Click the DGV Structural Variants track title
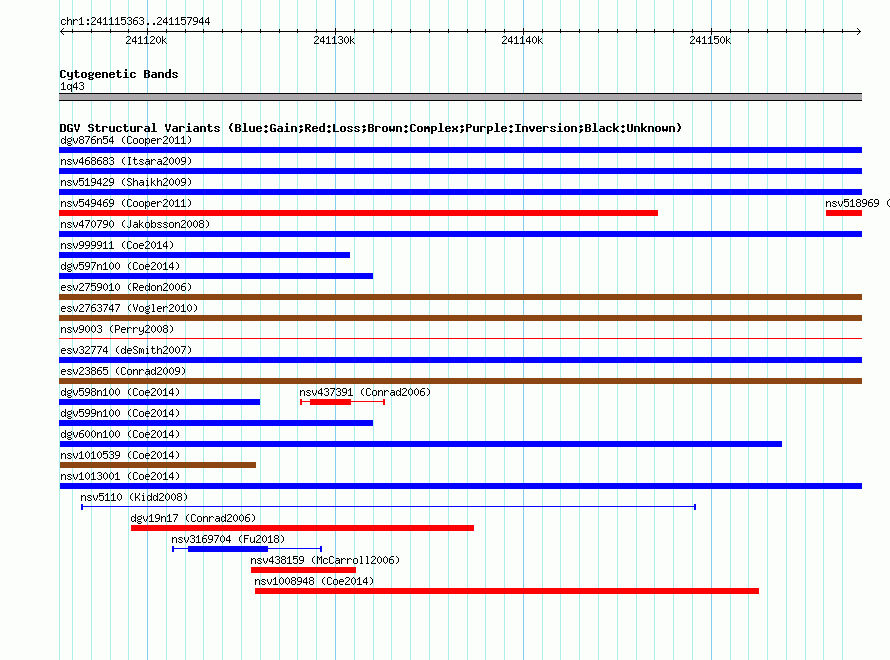Viewport: 890px width, 660px height. pyautogui.click(x=371, y=128)
